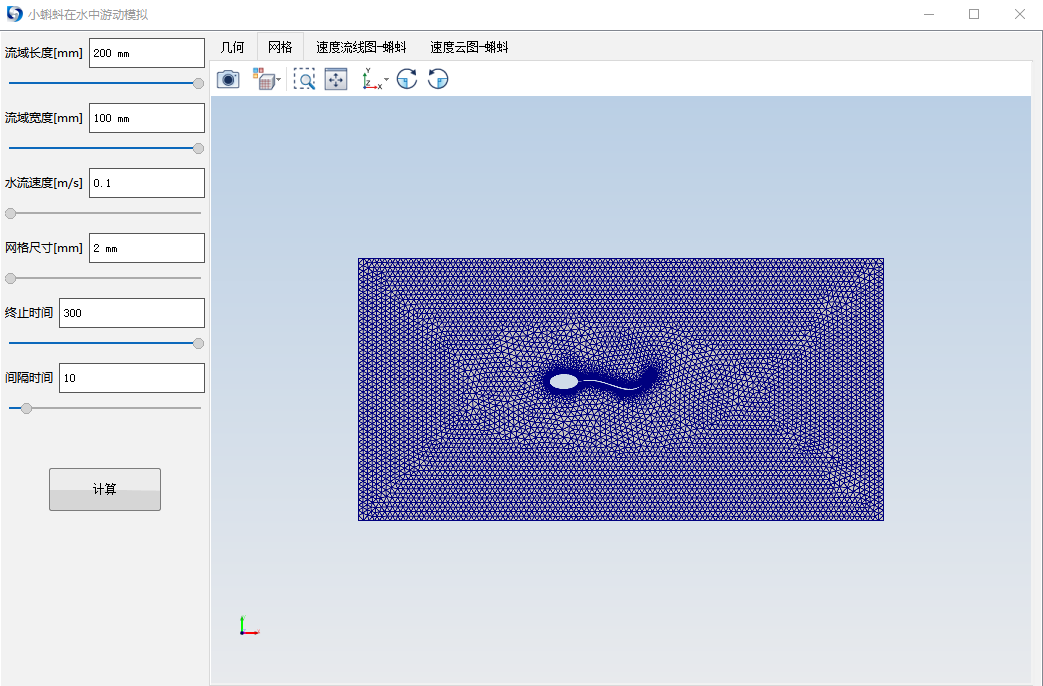The height and width of the screenshot is (686, 1043).
Task: Rotate the view clockwise
Action: point(407,79)
